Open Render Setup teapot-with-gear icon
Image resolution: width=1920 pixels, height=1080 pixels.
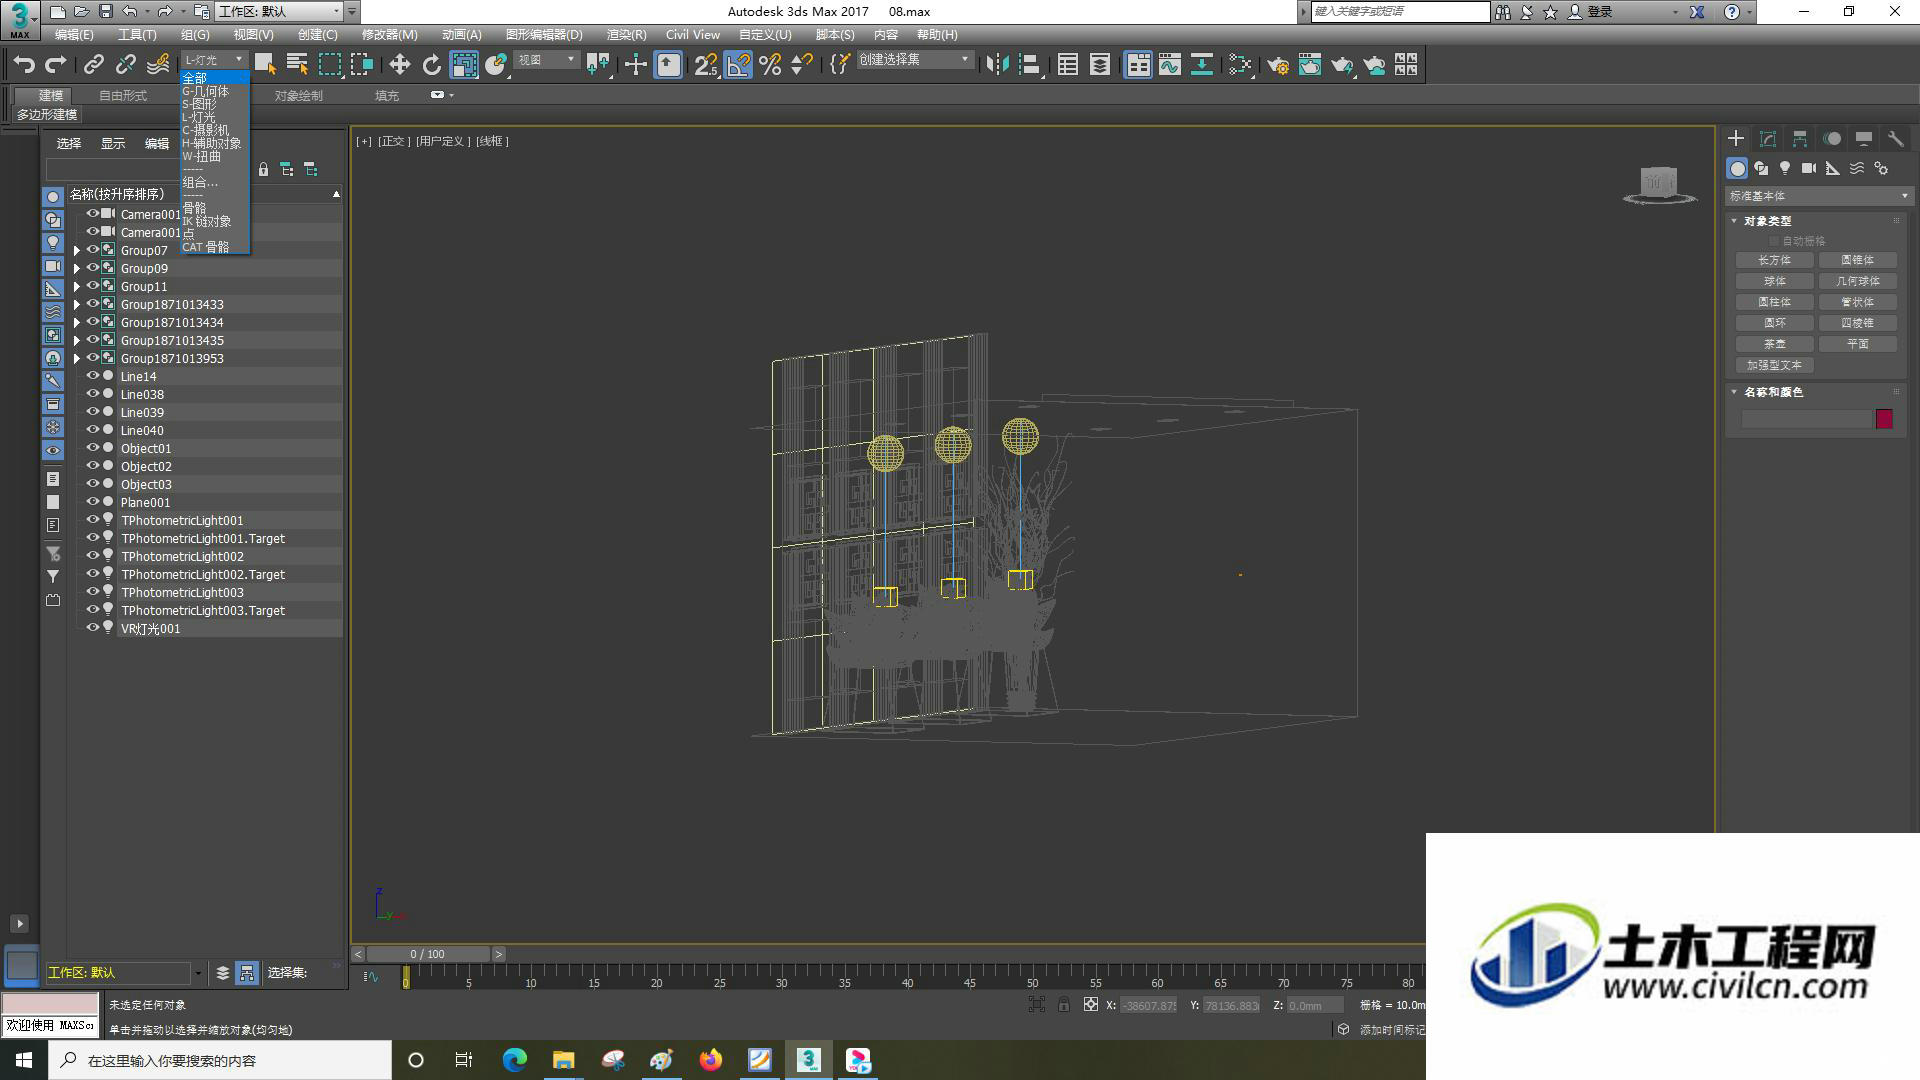[x=1278, y=65]
